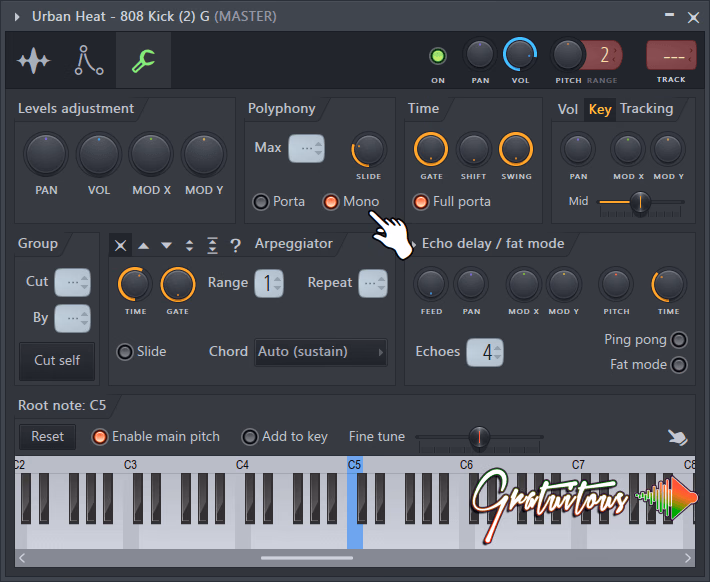Click the Time SHIFT knob
Viewport: 710px width, 582px height.
point(473,149)
